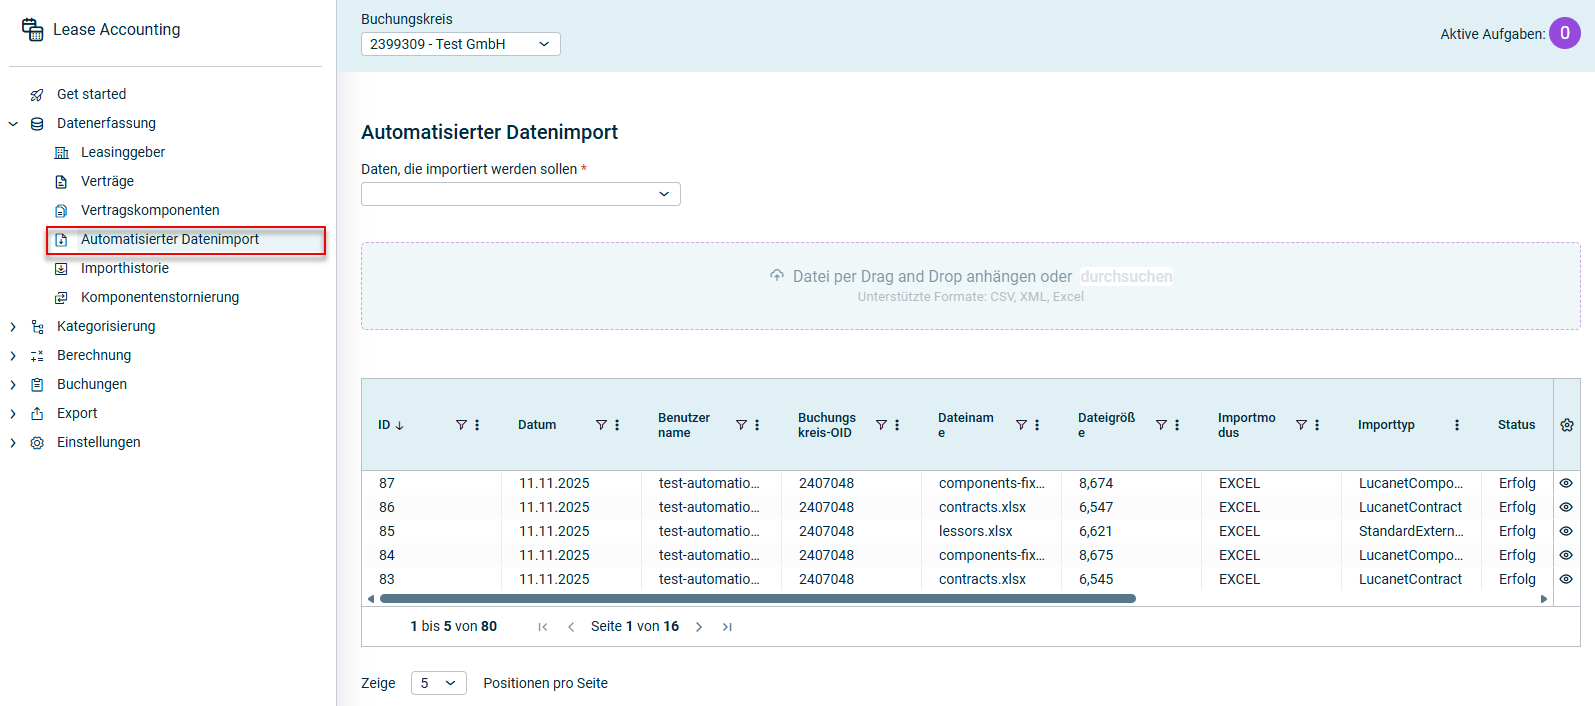Image resolution: width=1595 pixels, height=706 pixels.
Task: Jump to the first results page
Action: coord(543,627)
